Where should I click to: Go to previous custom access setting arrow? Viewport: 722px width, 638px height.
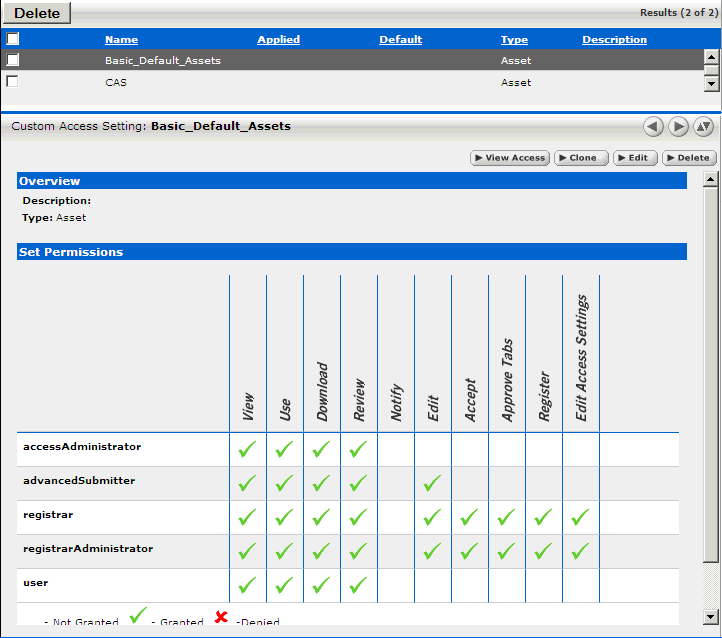tap(653, 127)
